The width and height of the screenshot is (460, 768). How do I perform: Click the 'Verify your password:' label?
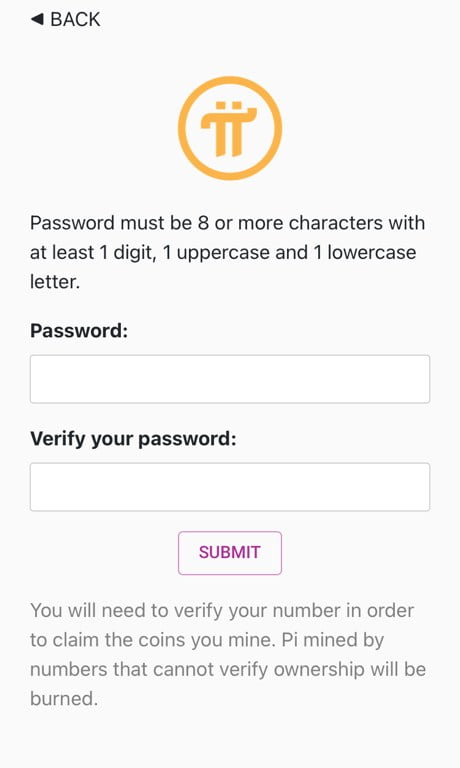(x=133, y=439)
